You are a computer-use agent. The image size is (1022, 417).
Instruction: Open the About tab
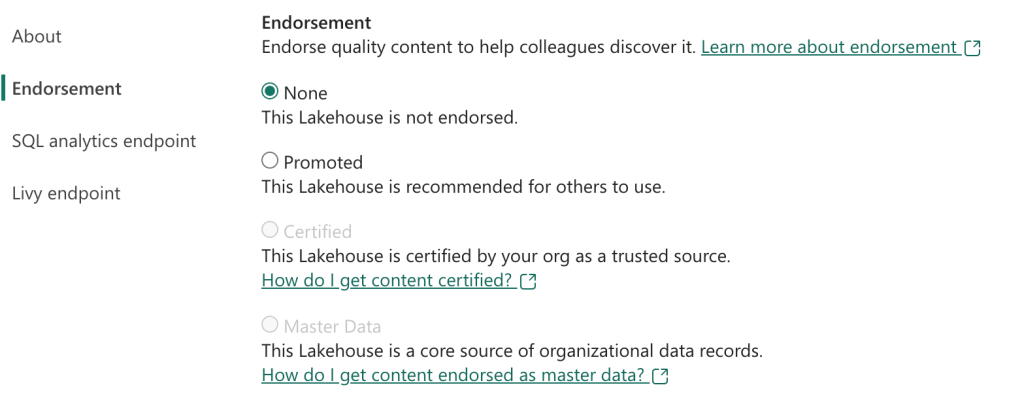pos(37,37)
